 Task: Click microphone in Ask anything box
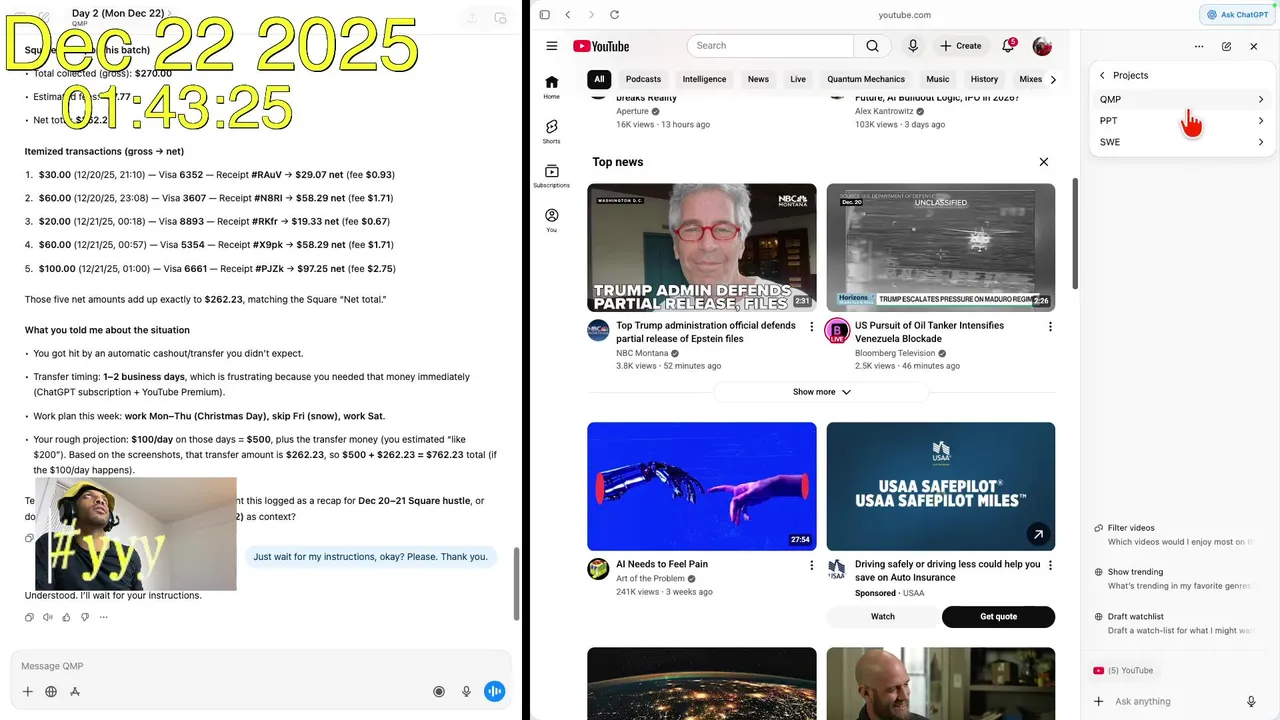1251,701
